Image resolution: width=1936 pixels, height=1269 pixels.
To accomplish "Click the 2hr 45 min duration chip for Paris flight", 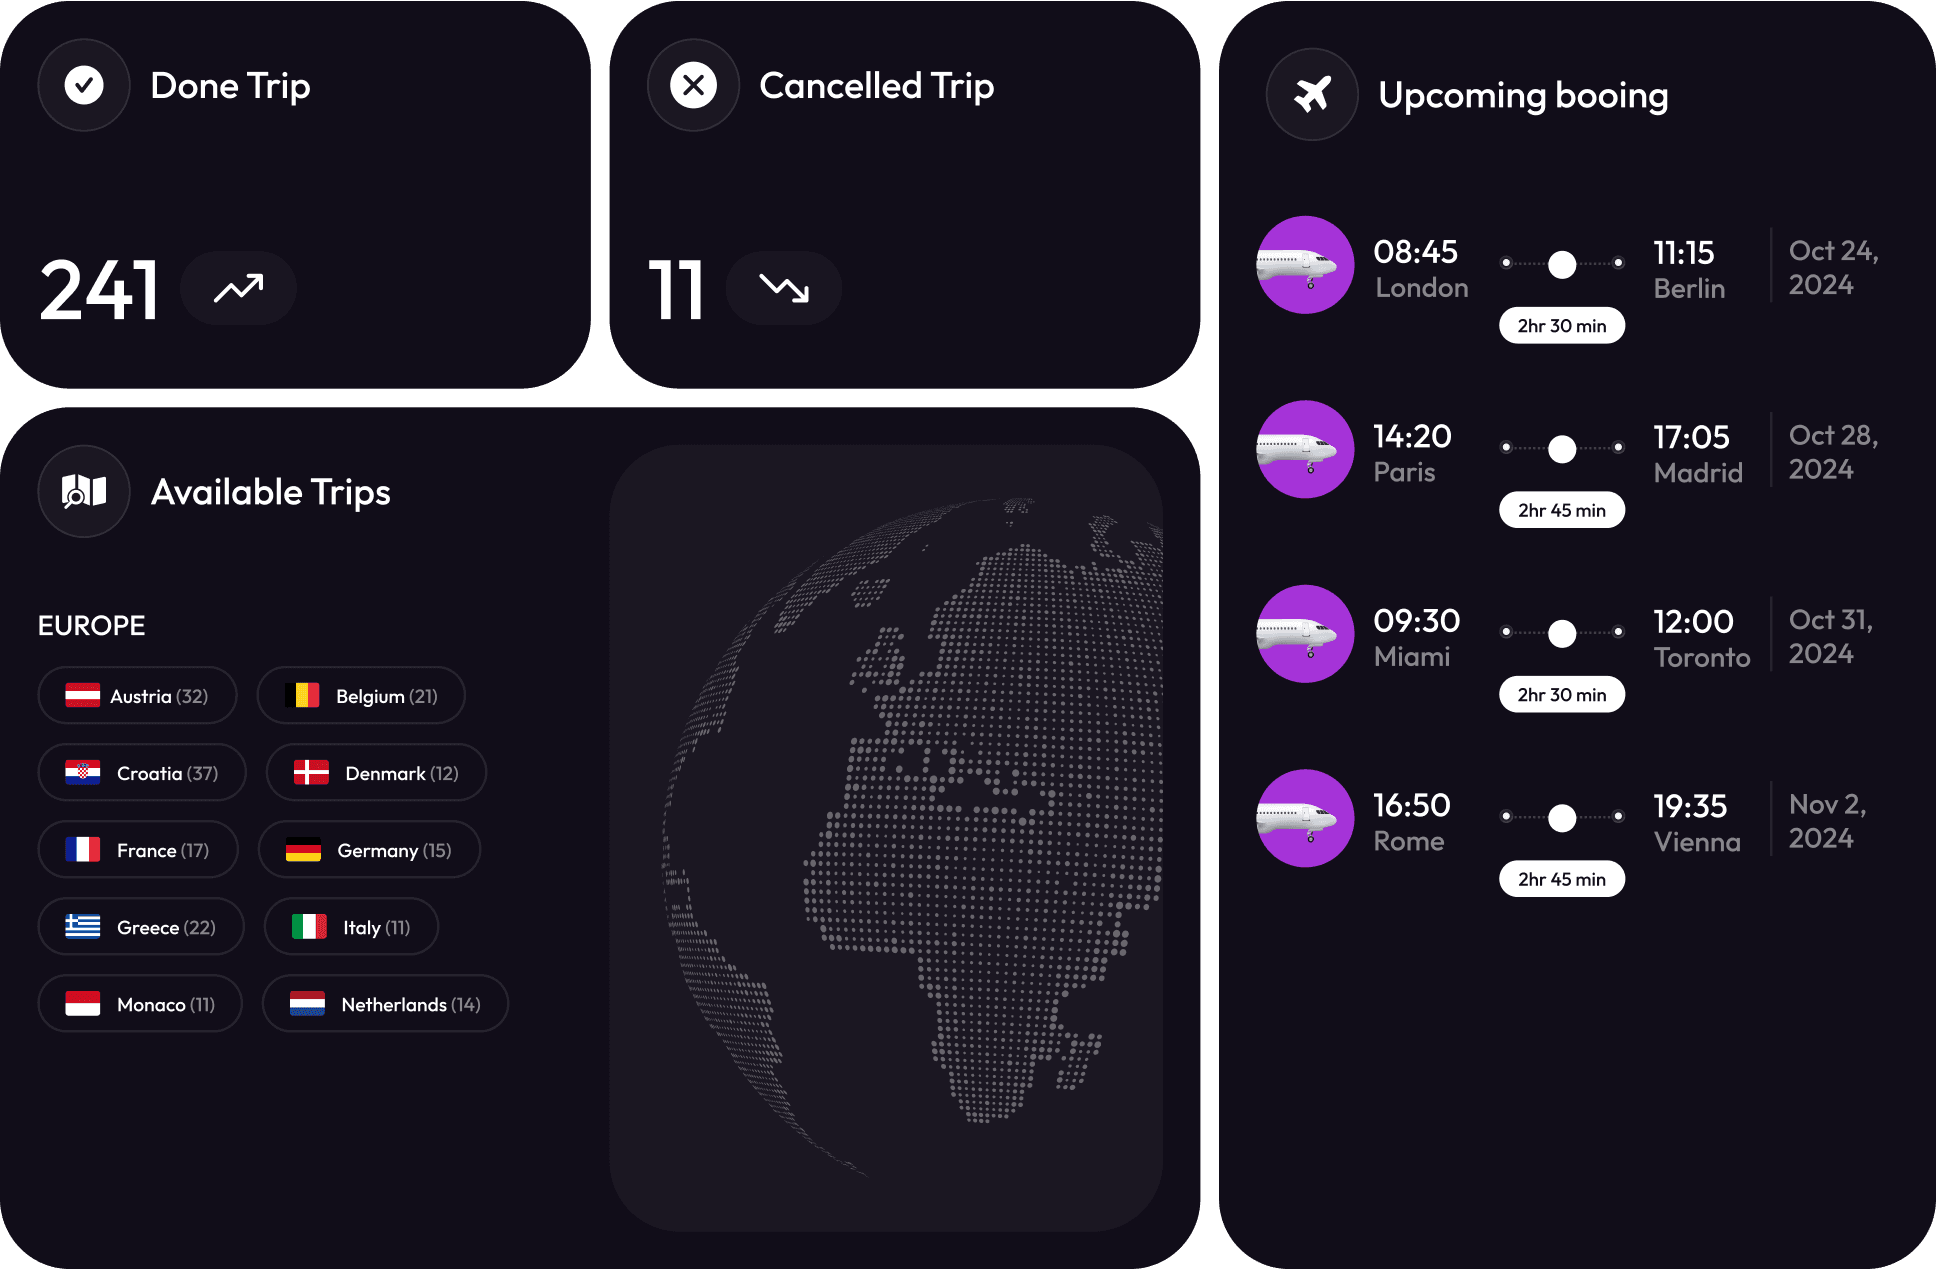I will click(1561, 509).
